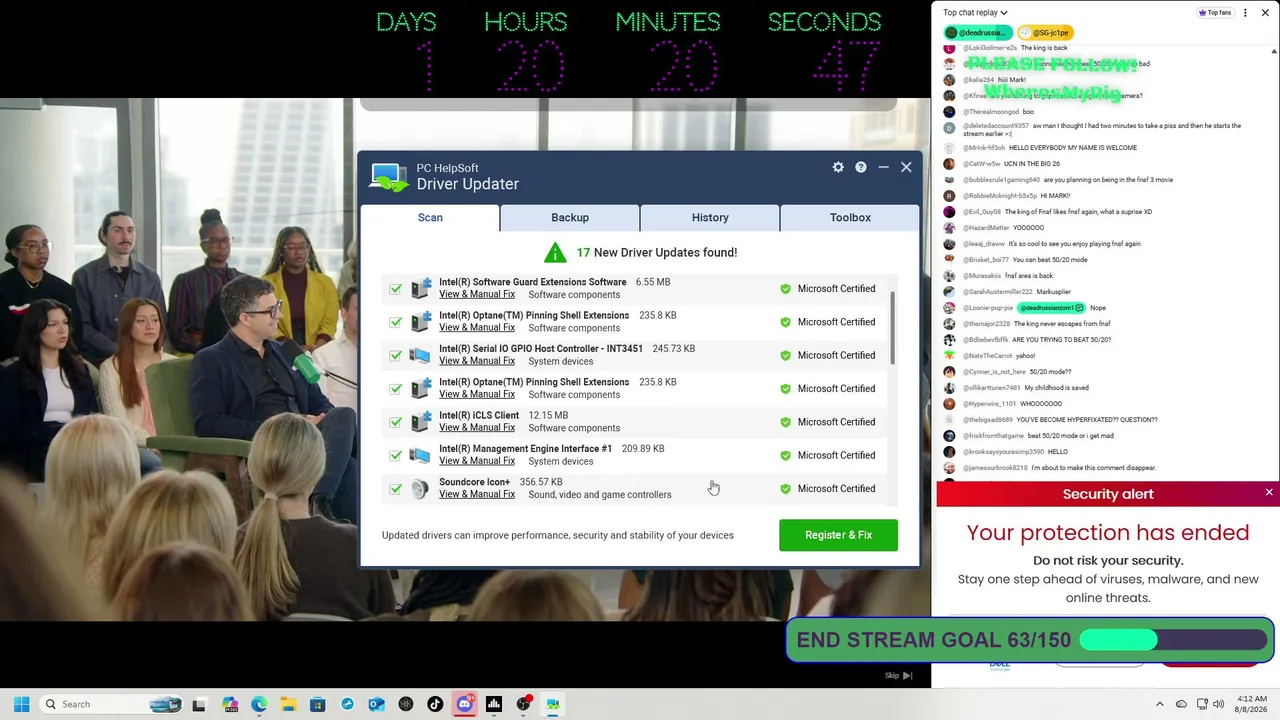
Task: Switch to Driver Updater taskbar icon
Action: (552, 704)
